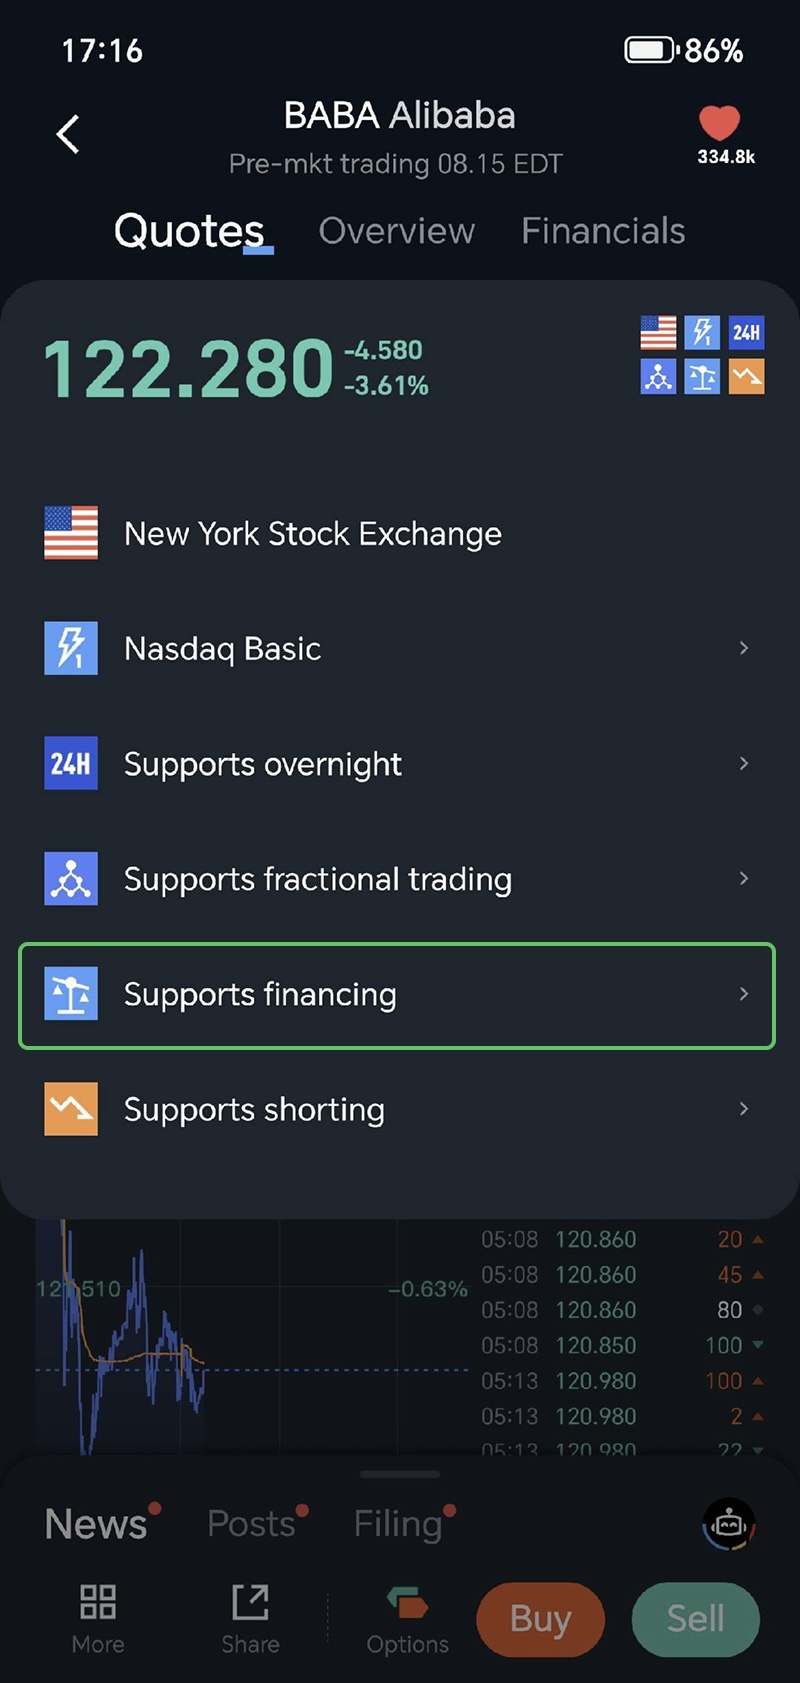This screenshot has height=1683, width=800.
Task: Tap the back arrow icon
Action: (68, 134)
